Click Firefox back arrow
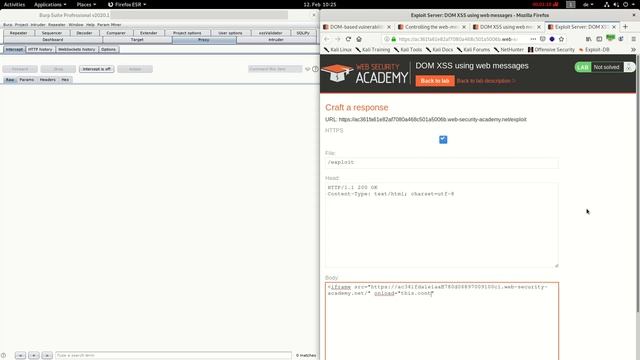This screenshot has height=360, width=640. (327, 39)
